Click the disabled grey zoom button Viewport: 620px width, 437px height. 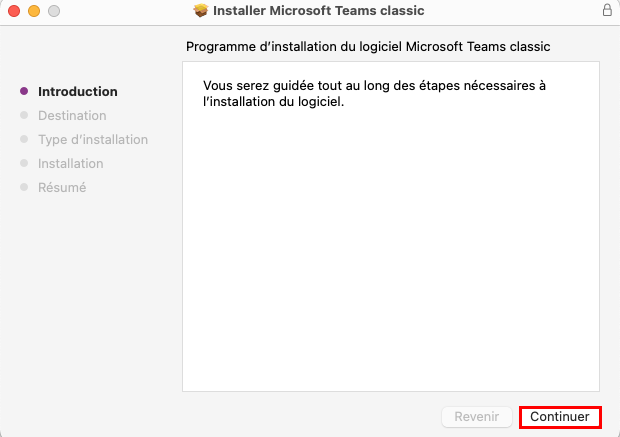click(54, 11)
